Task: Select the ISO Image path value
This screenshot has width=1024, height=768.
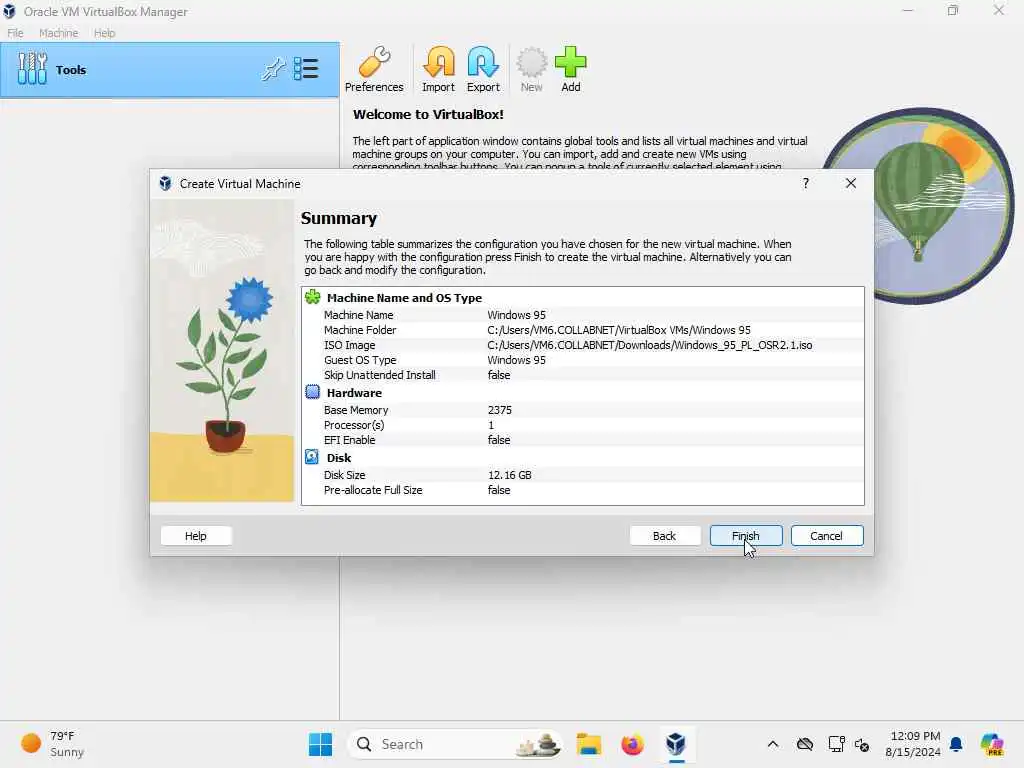Action: point(650,345)
